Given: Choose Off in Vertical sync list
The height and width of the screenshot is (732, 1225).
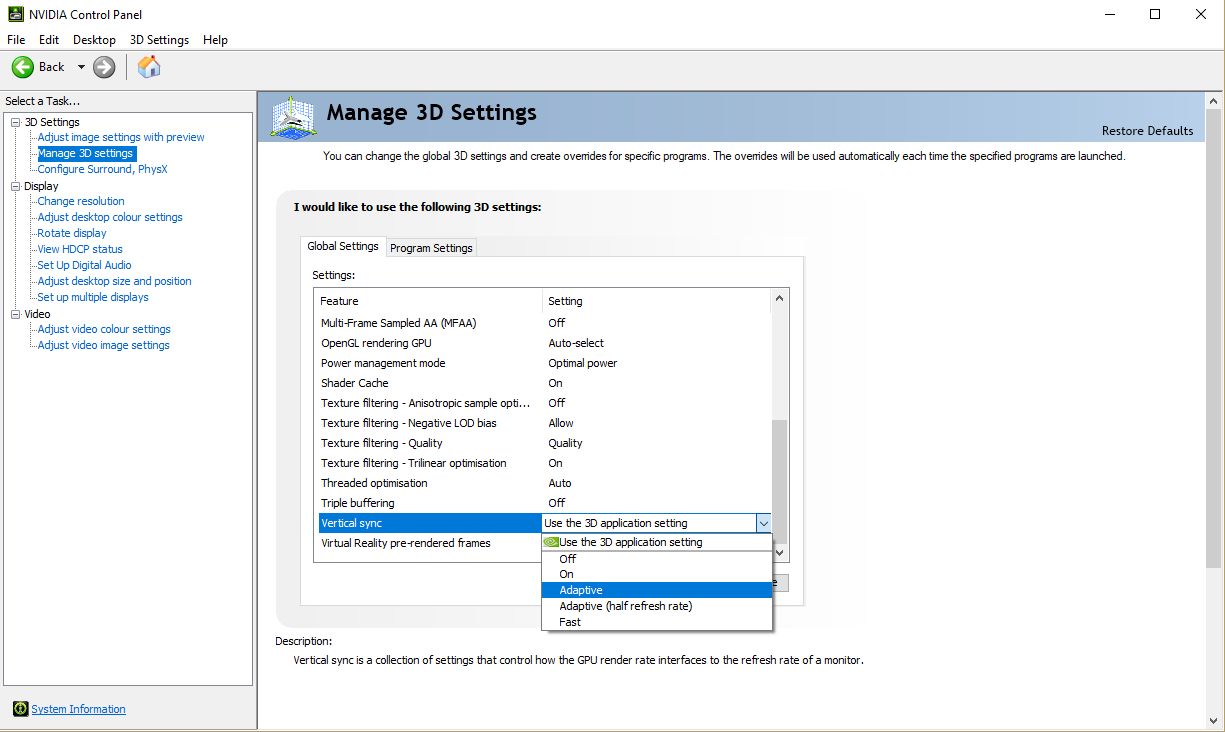Looking at the screenshot, I should [657, 559].
